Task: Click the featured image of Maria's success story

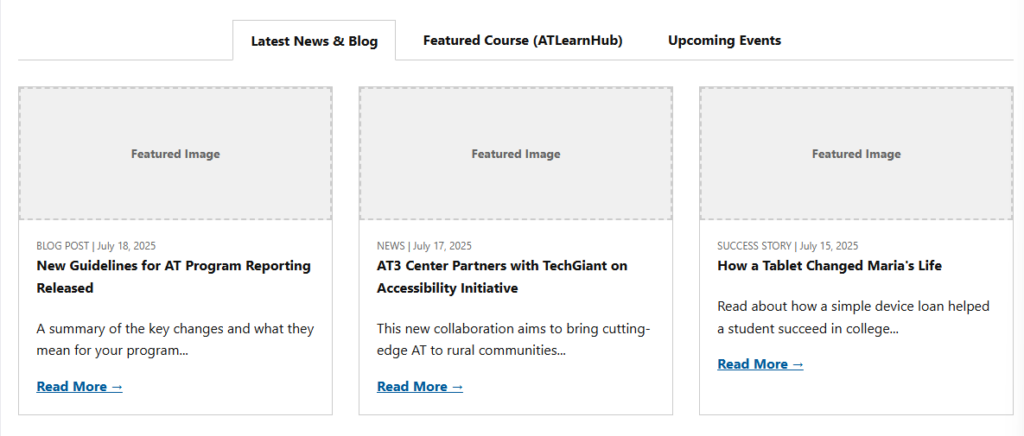Action: [856, 154]
